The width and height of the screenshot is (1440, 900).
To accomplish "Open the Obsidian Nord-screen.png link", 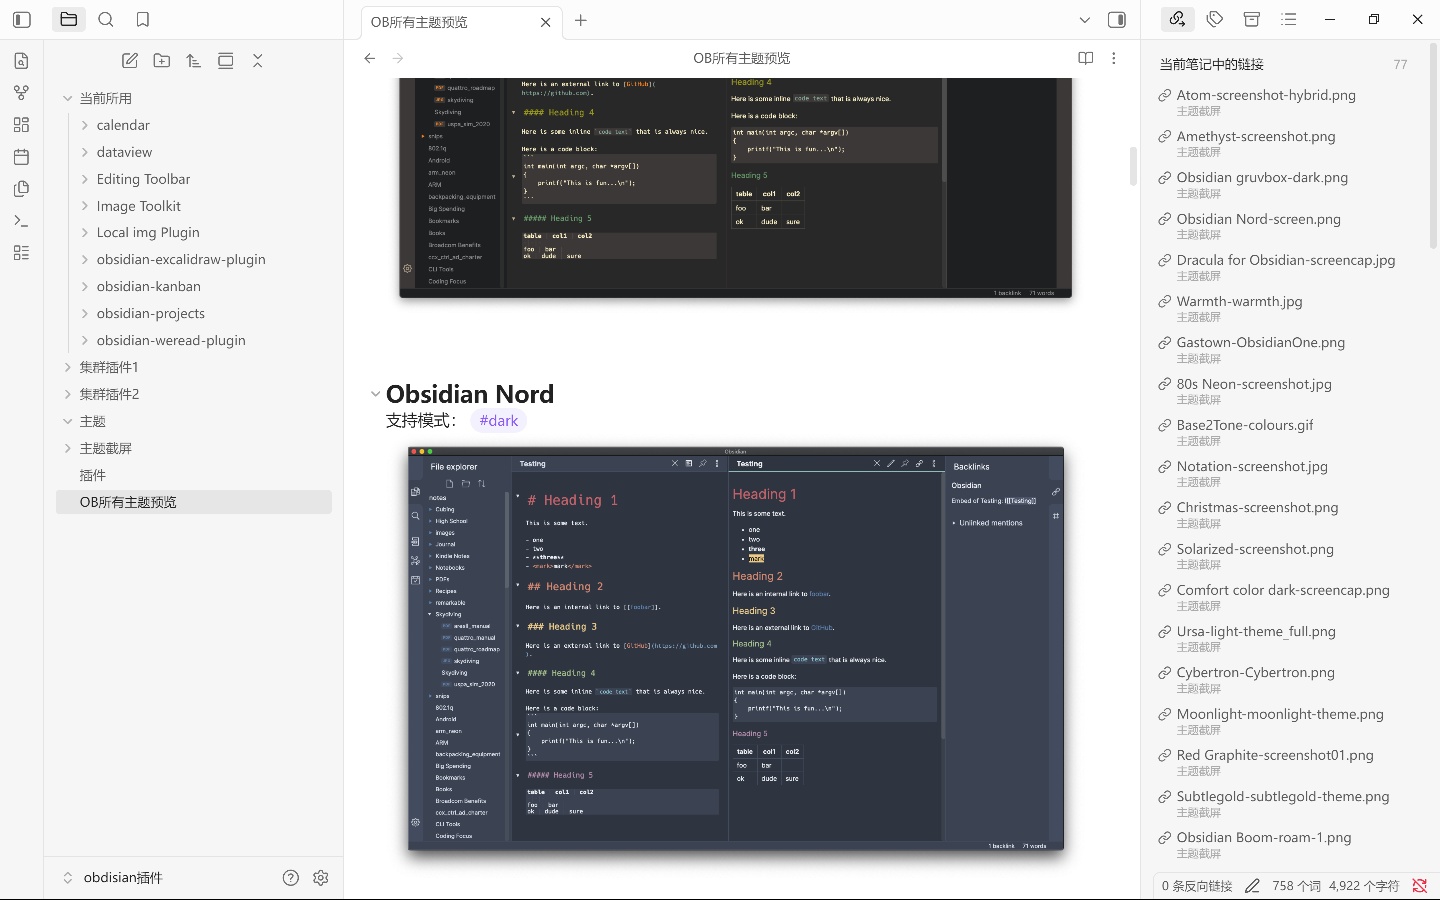I will (1258, 219).
